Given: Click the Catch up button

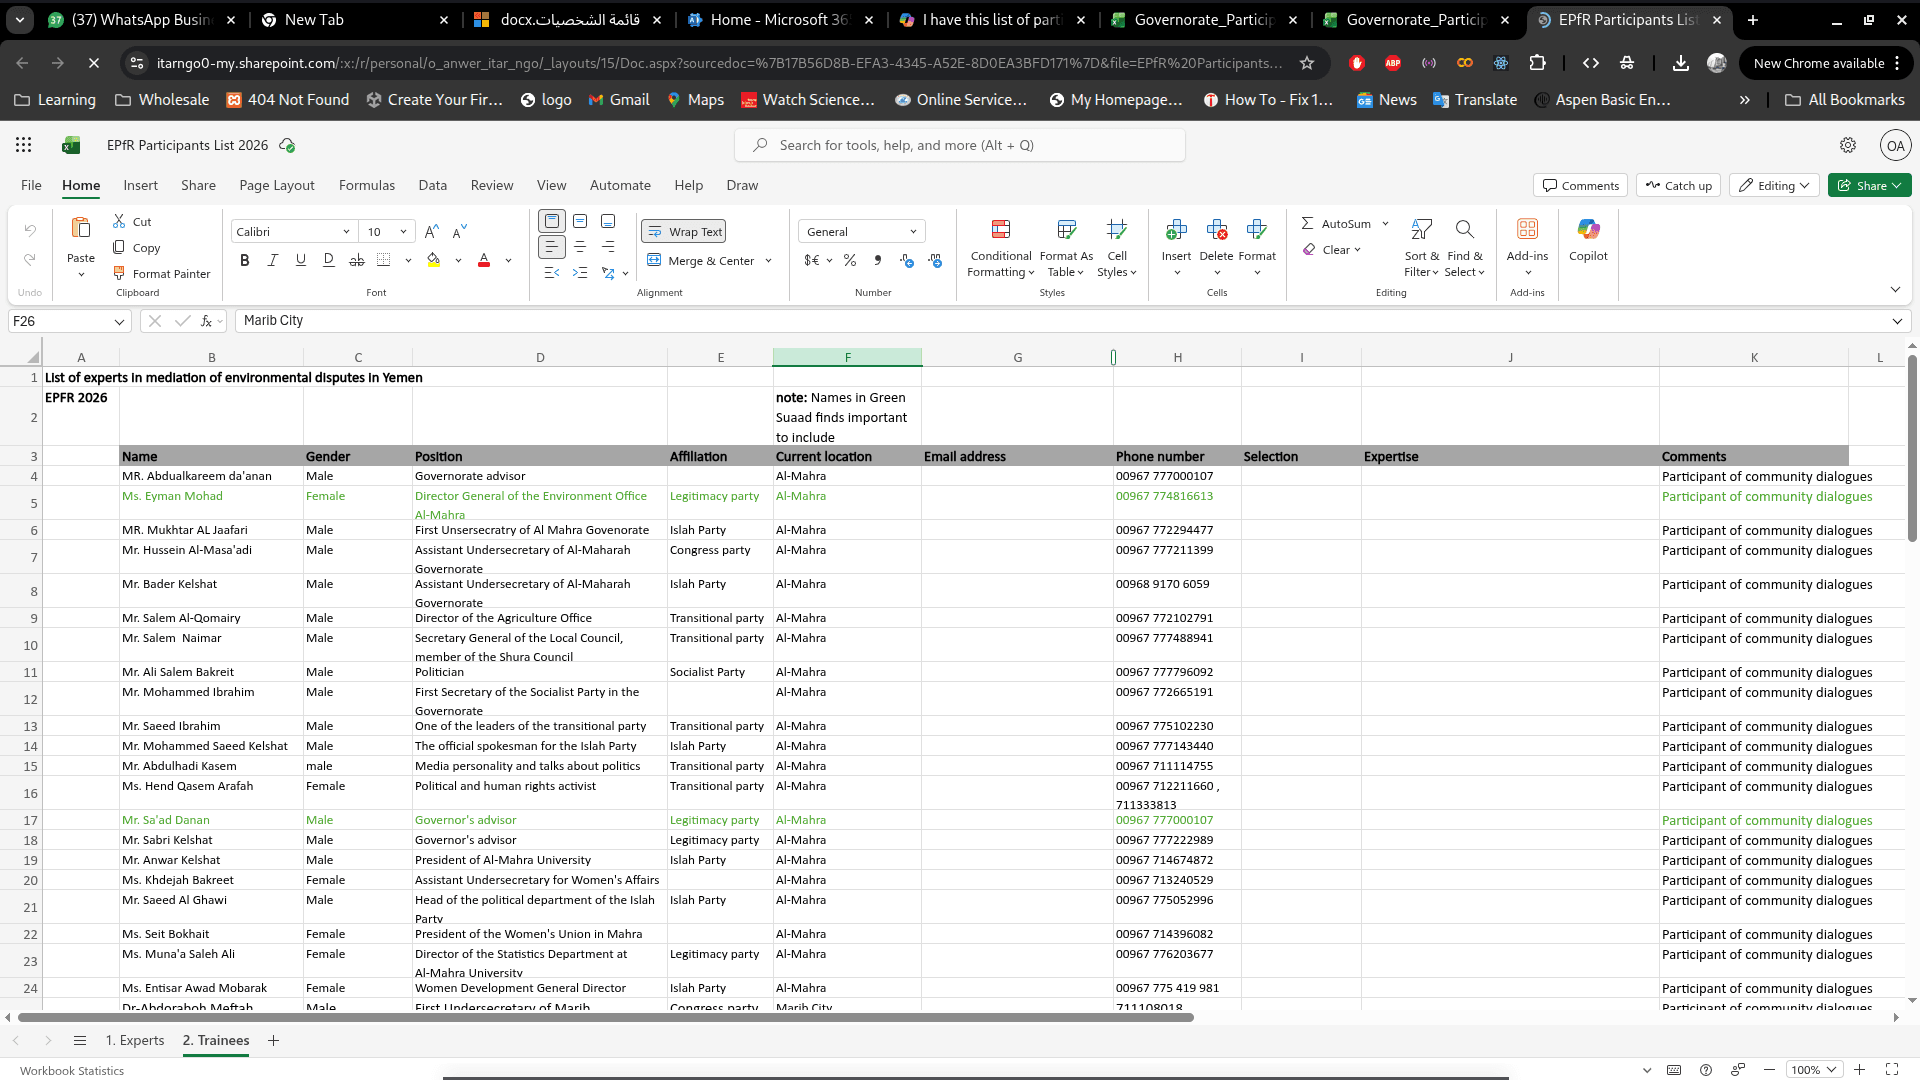Looking at the screenshot, I should 1679,185.
